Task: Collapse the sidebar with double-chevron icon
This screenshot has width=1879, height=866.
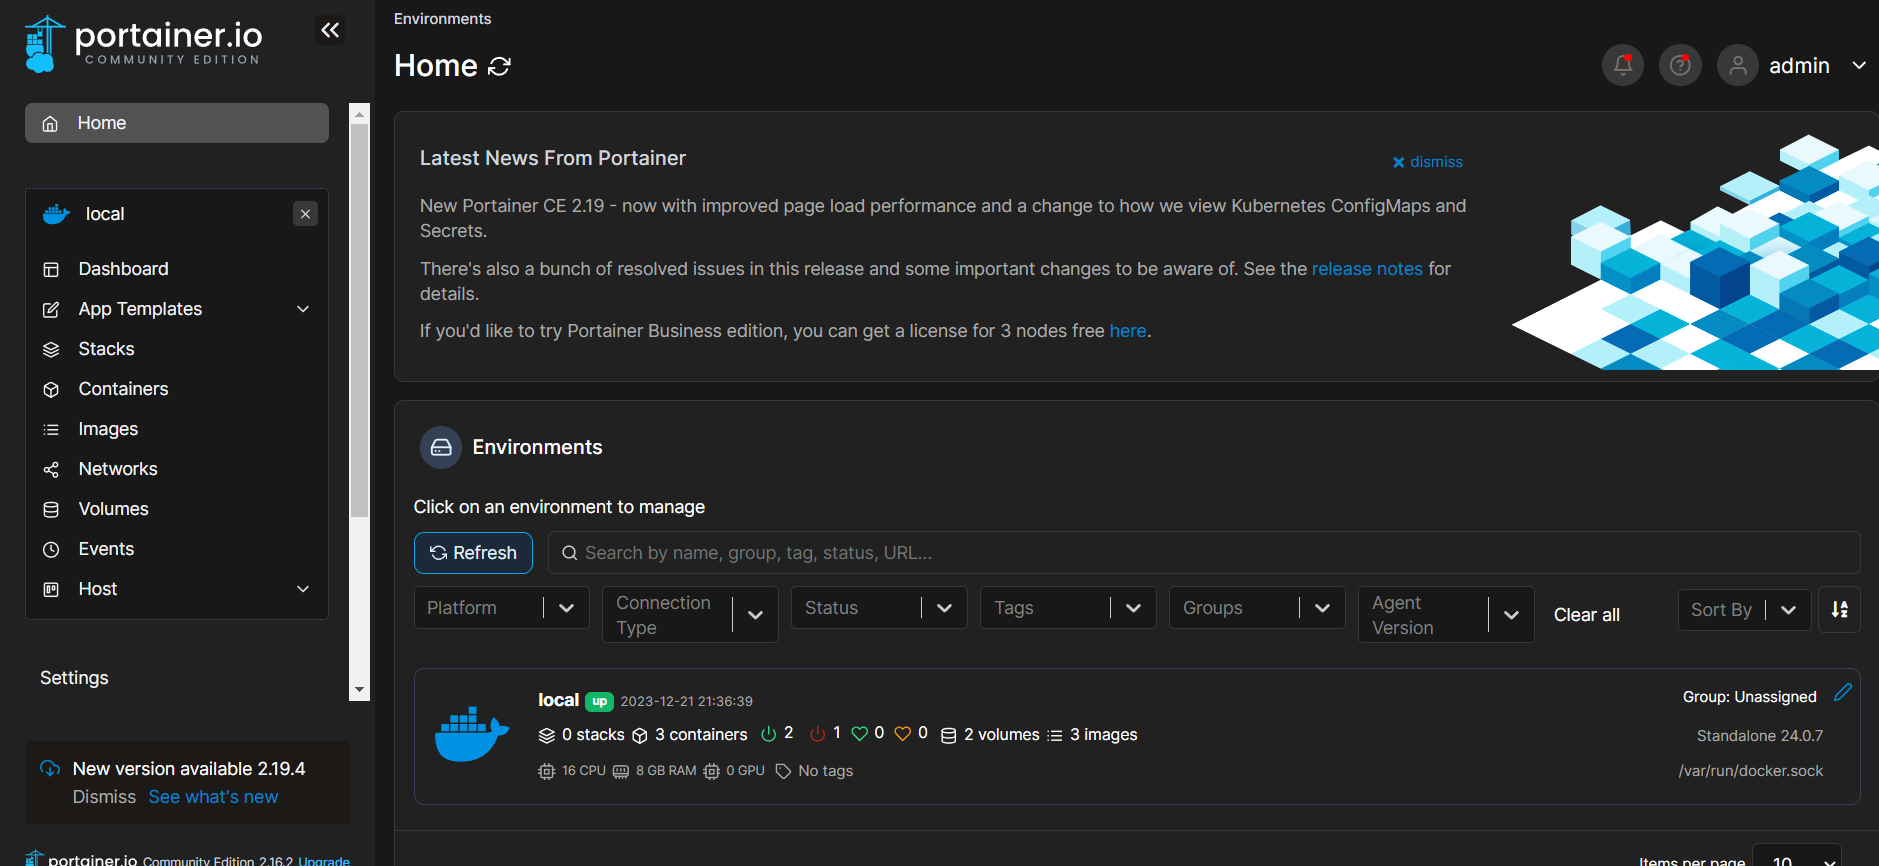Action: [330, 31]
